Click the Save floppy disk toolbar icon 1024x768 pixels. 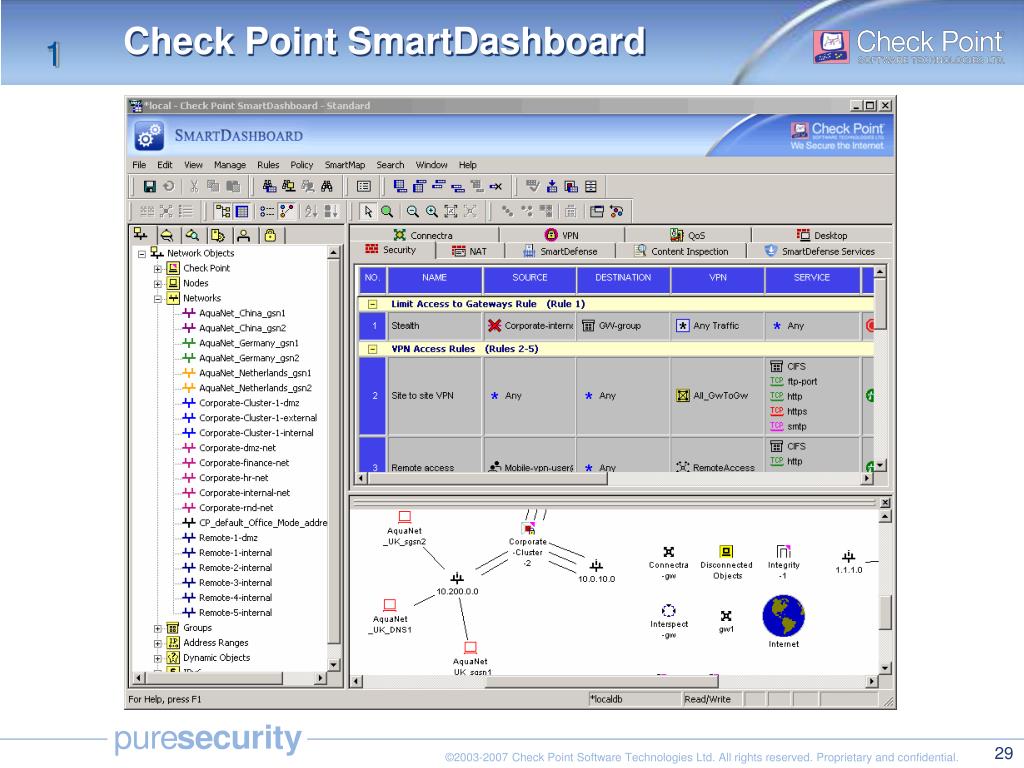click(x=150, y=186)
